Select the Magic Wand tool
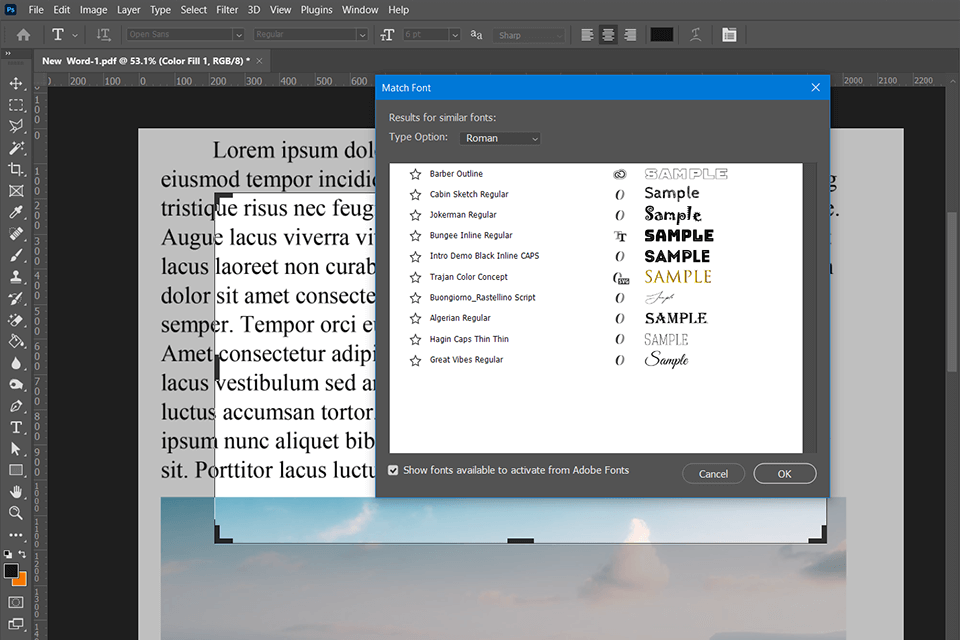 click(16, 148)
